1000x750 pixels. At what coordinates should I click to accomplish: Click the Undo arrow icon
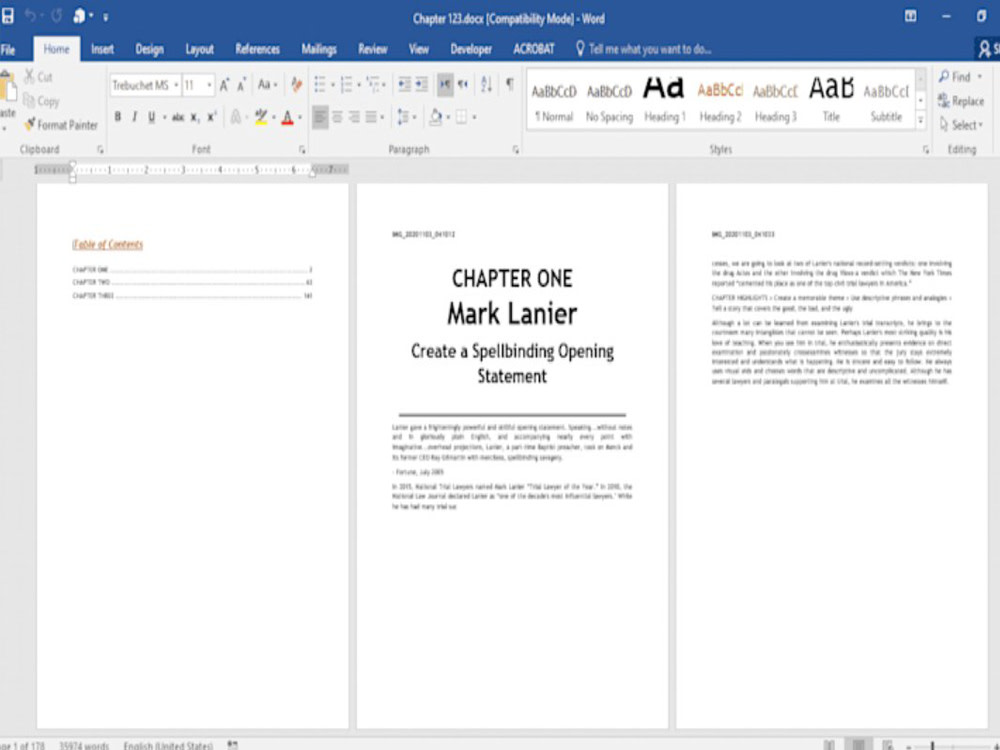click(30, 16)
